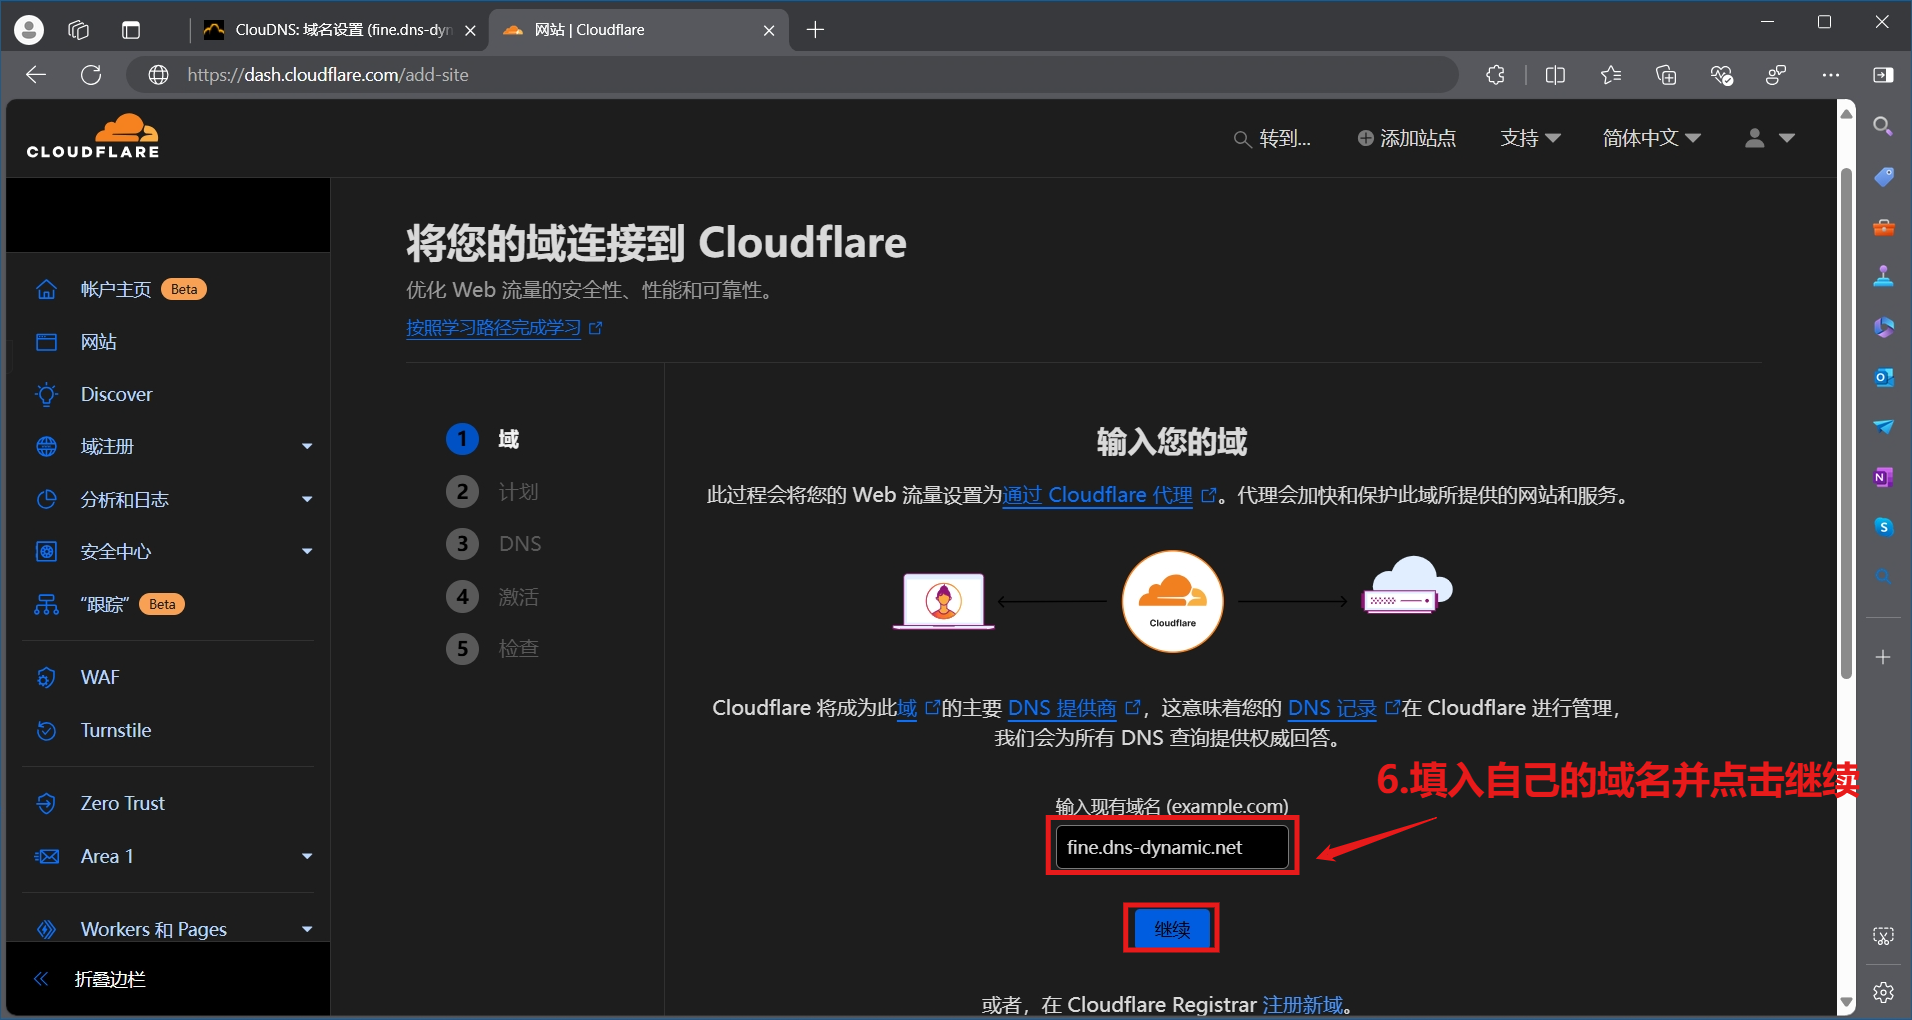Open the games chess-piece sidebar icon
Screen dimensions: 1912x1020
1883,277
